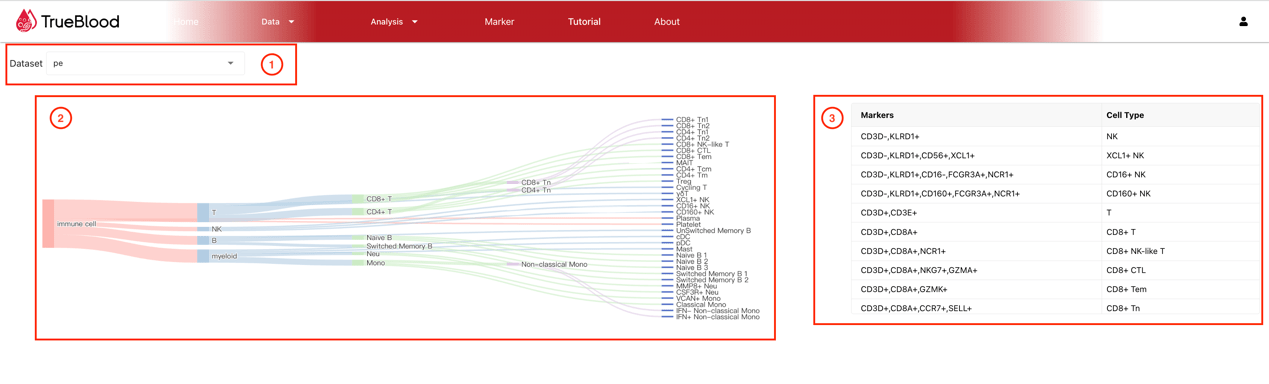This screenshot has width=1269, height=384.
Task: Switch to the Tutorial page
Action: click(x=584, y=22)
